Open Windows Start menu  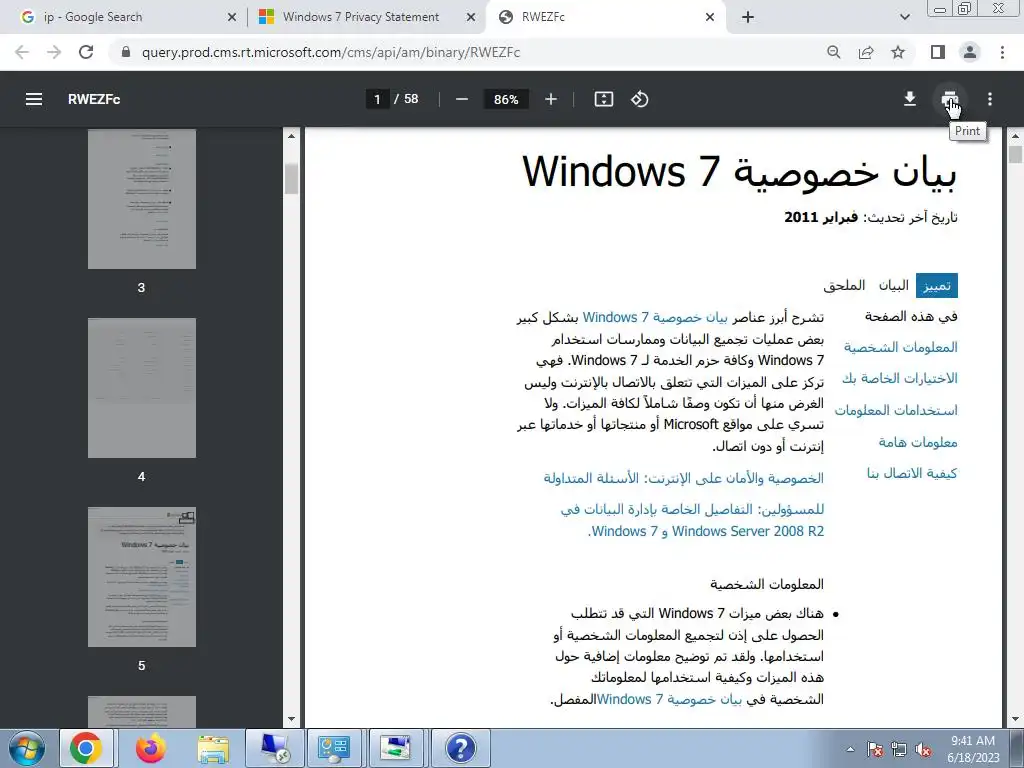click(x=26, y=748)
